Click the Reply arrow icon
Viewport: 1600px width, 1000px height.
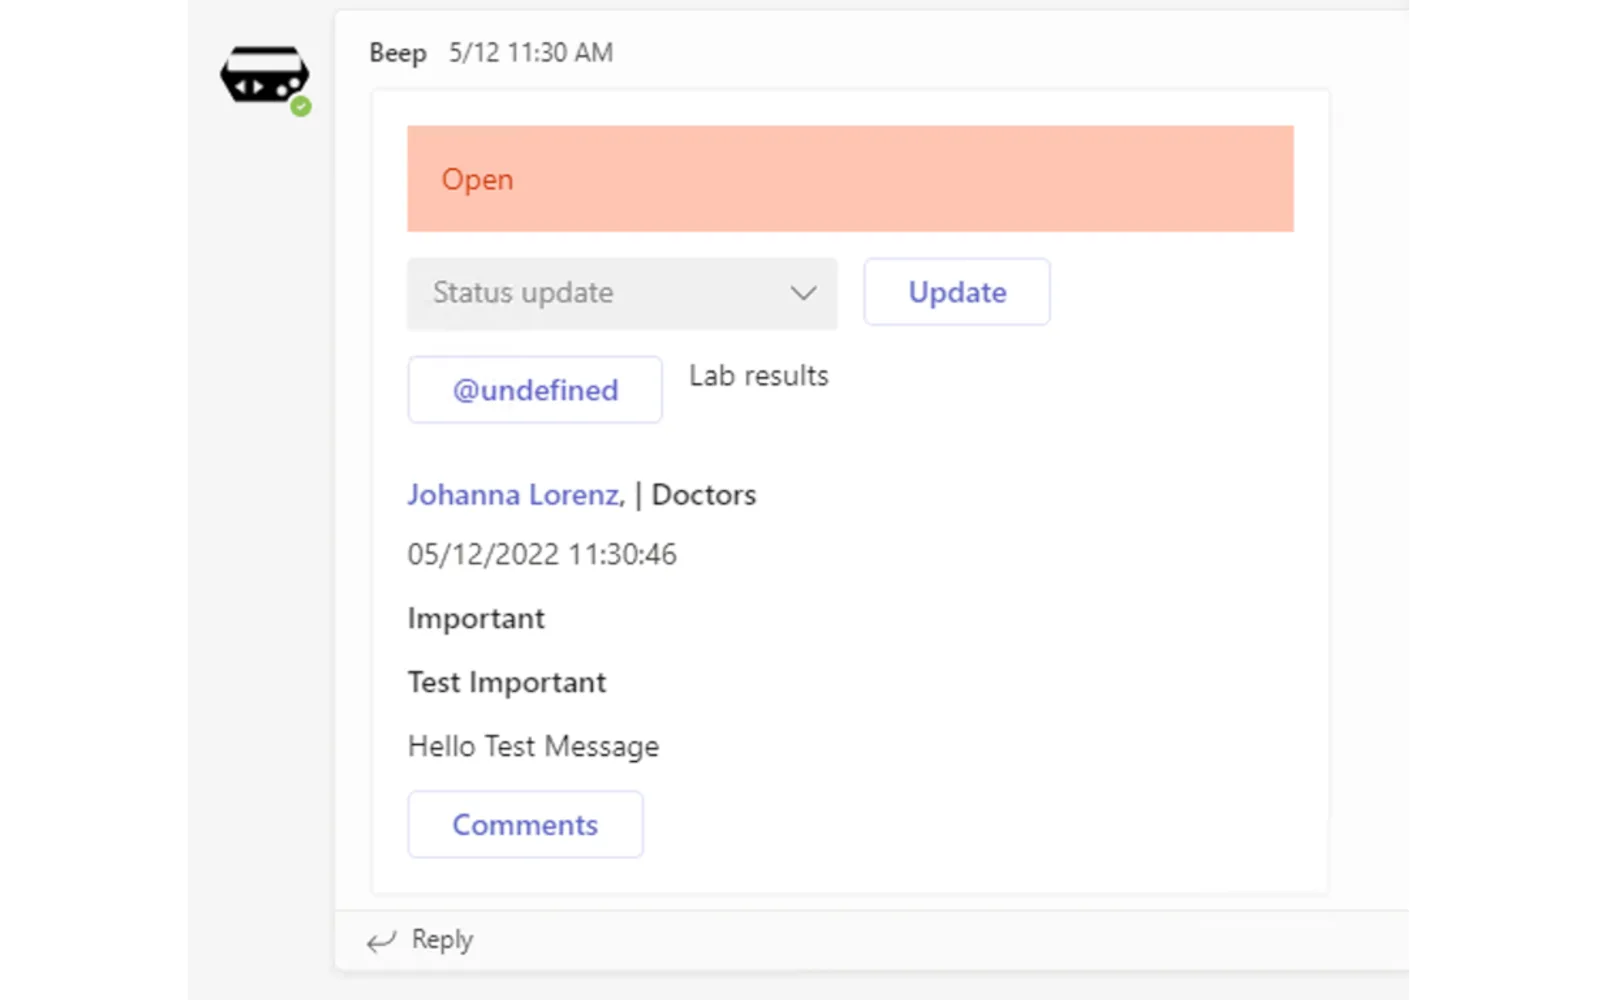[x=381, y=941]
